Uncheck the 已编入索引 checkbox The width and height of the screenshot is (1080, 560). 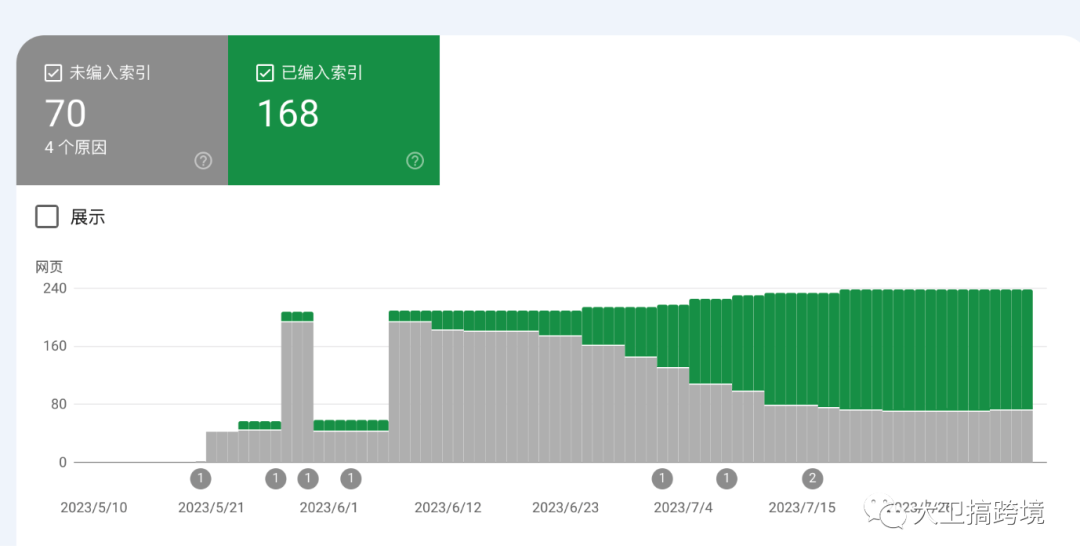(265, 73)
